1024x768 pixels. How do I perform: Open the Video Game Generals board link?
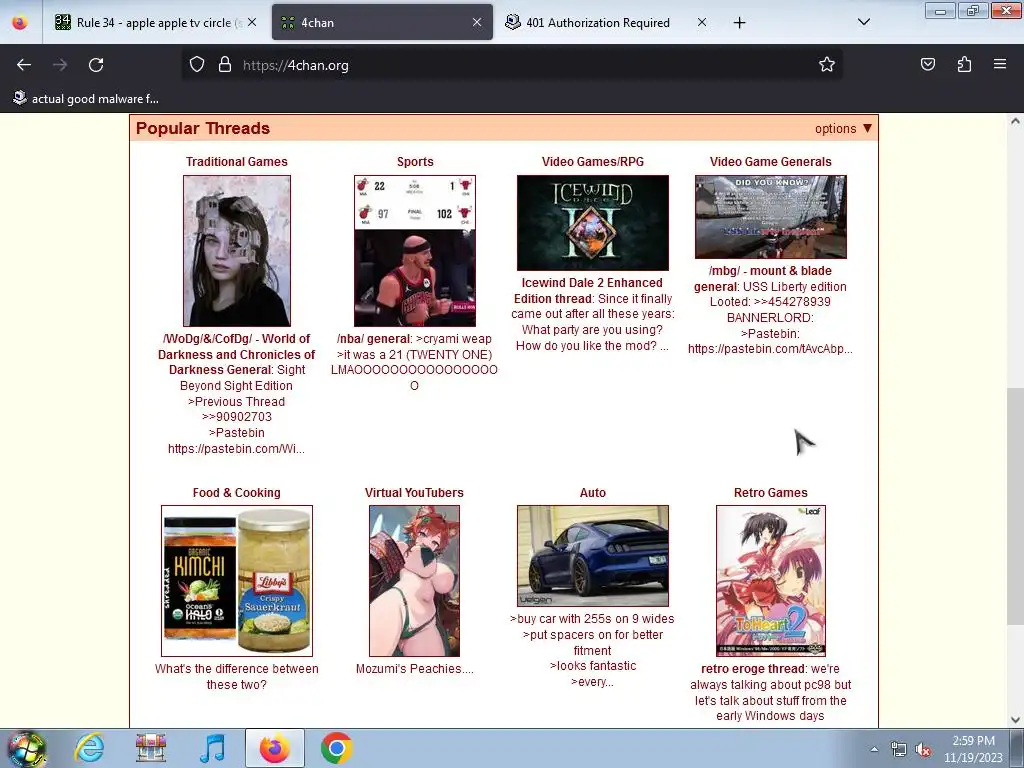[x=771, y=162]
